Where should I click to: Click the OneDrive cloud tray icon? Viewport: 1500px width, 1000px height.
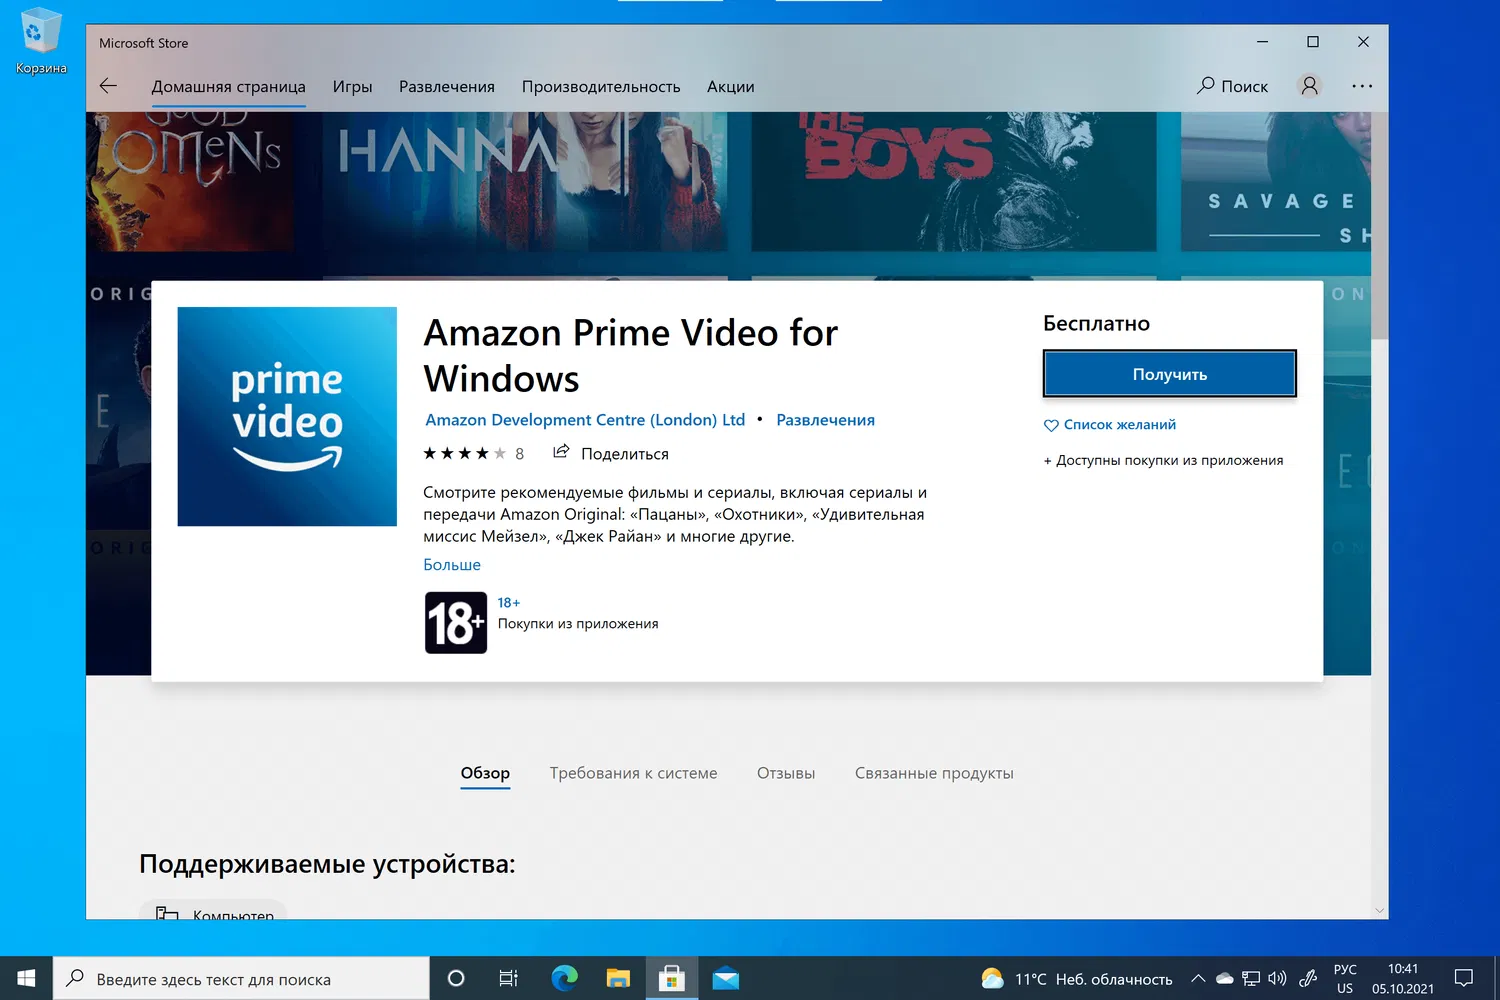tap(1224, 979)
